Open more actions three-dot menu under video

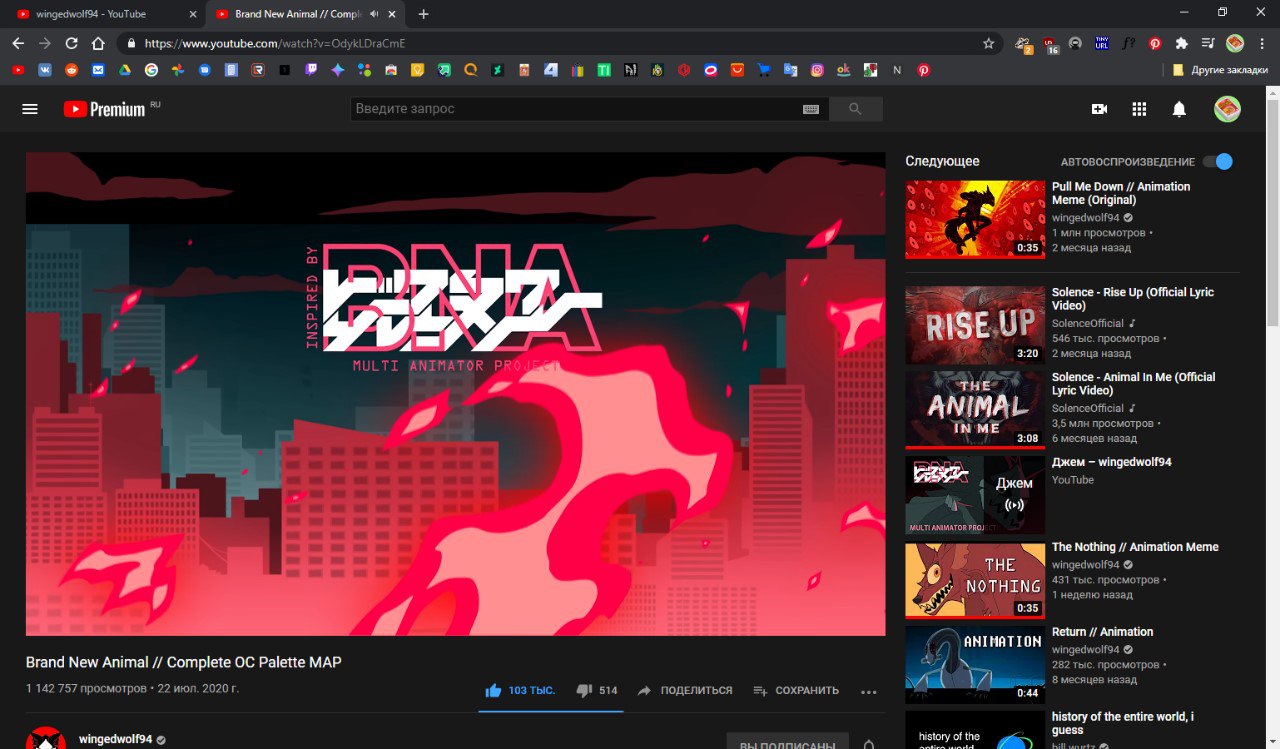click(868, 691)
